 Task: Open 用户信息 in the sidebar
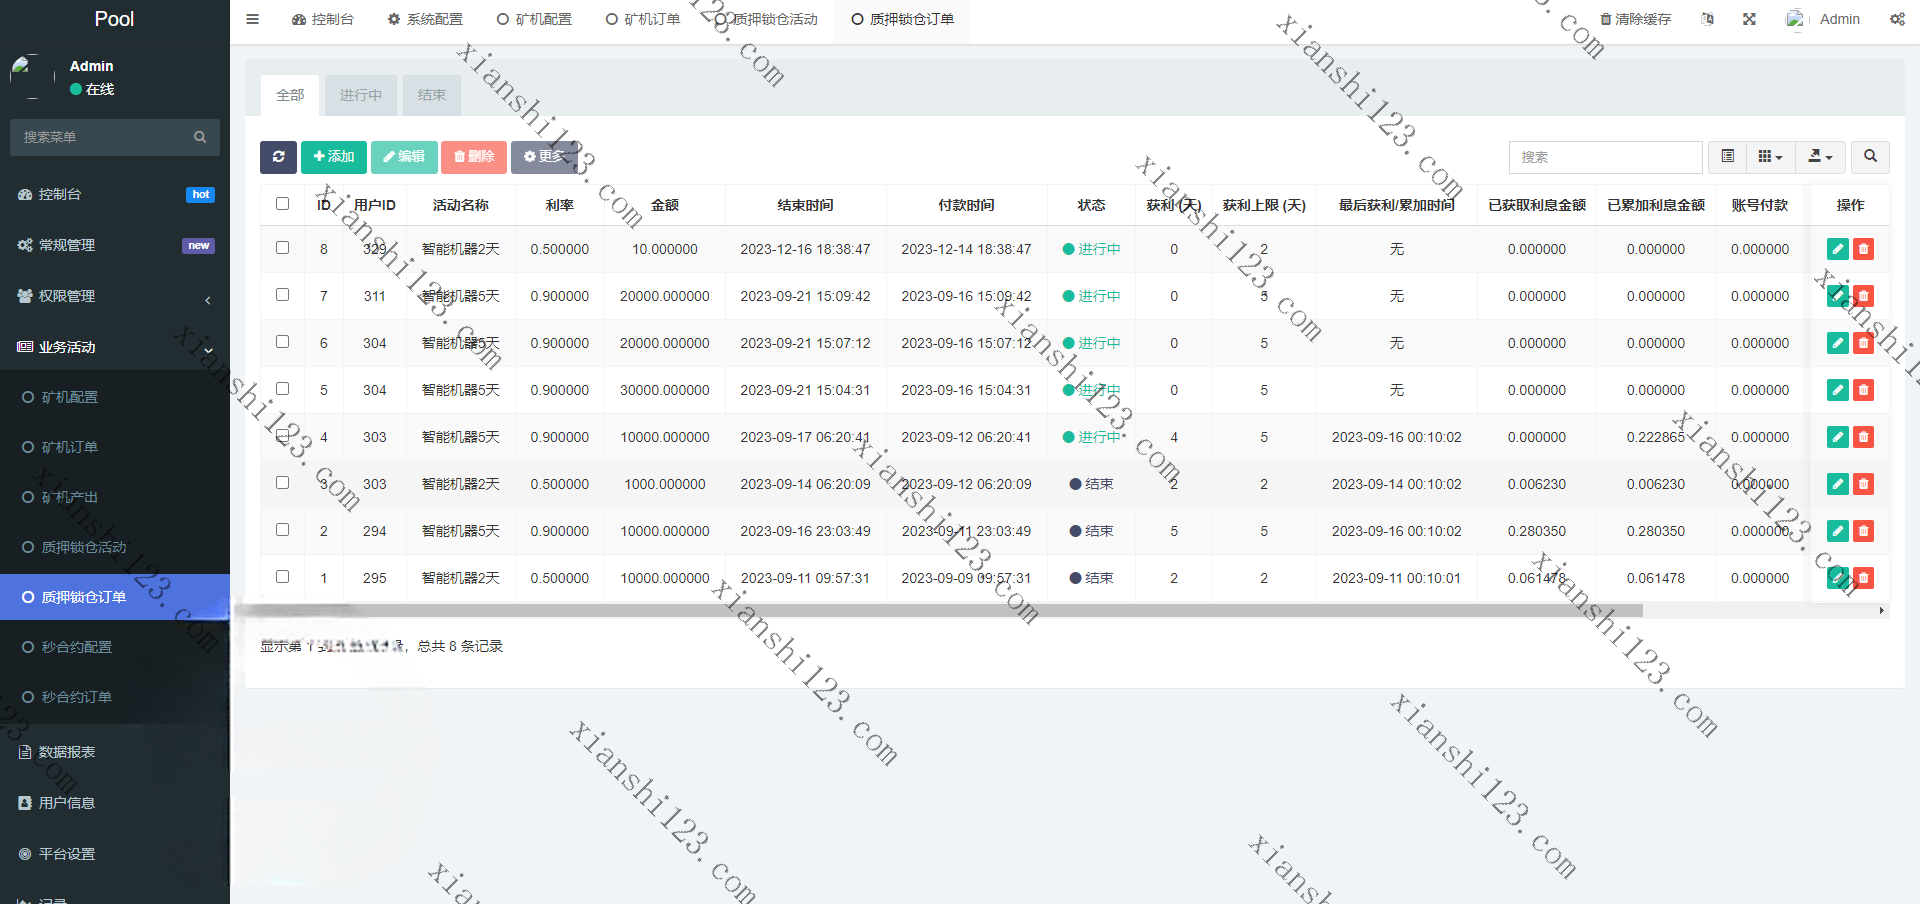(x=115, y=803)
